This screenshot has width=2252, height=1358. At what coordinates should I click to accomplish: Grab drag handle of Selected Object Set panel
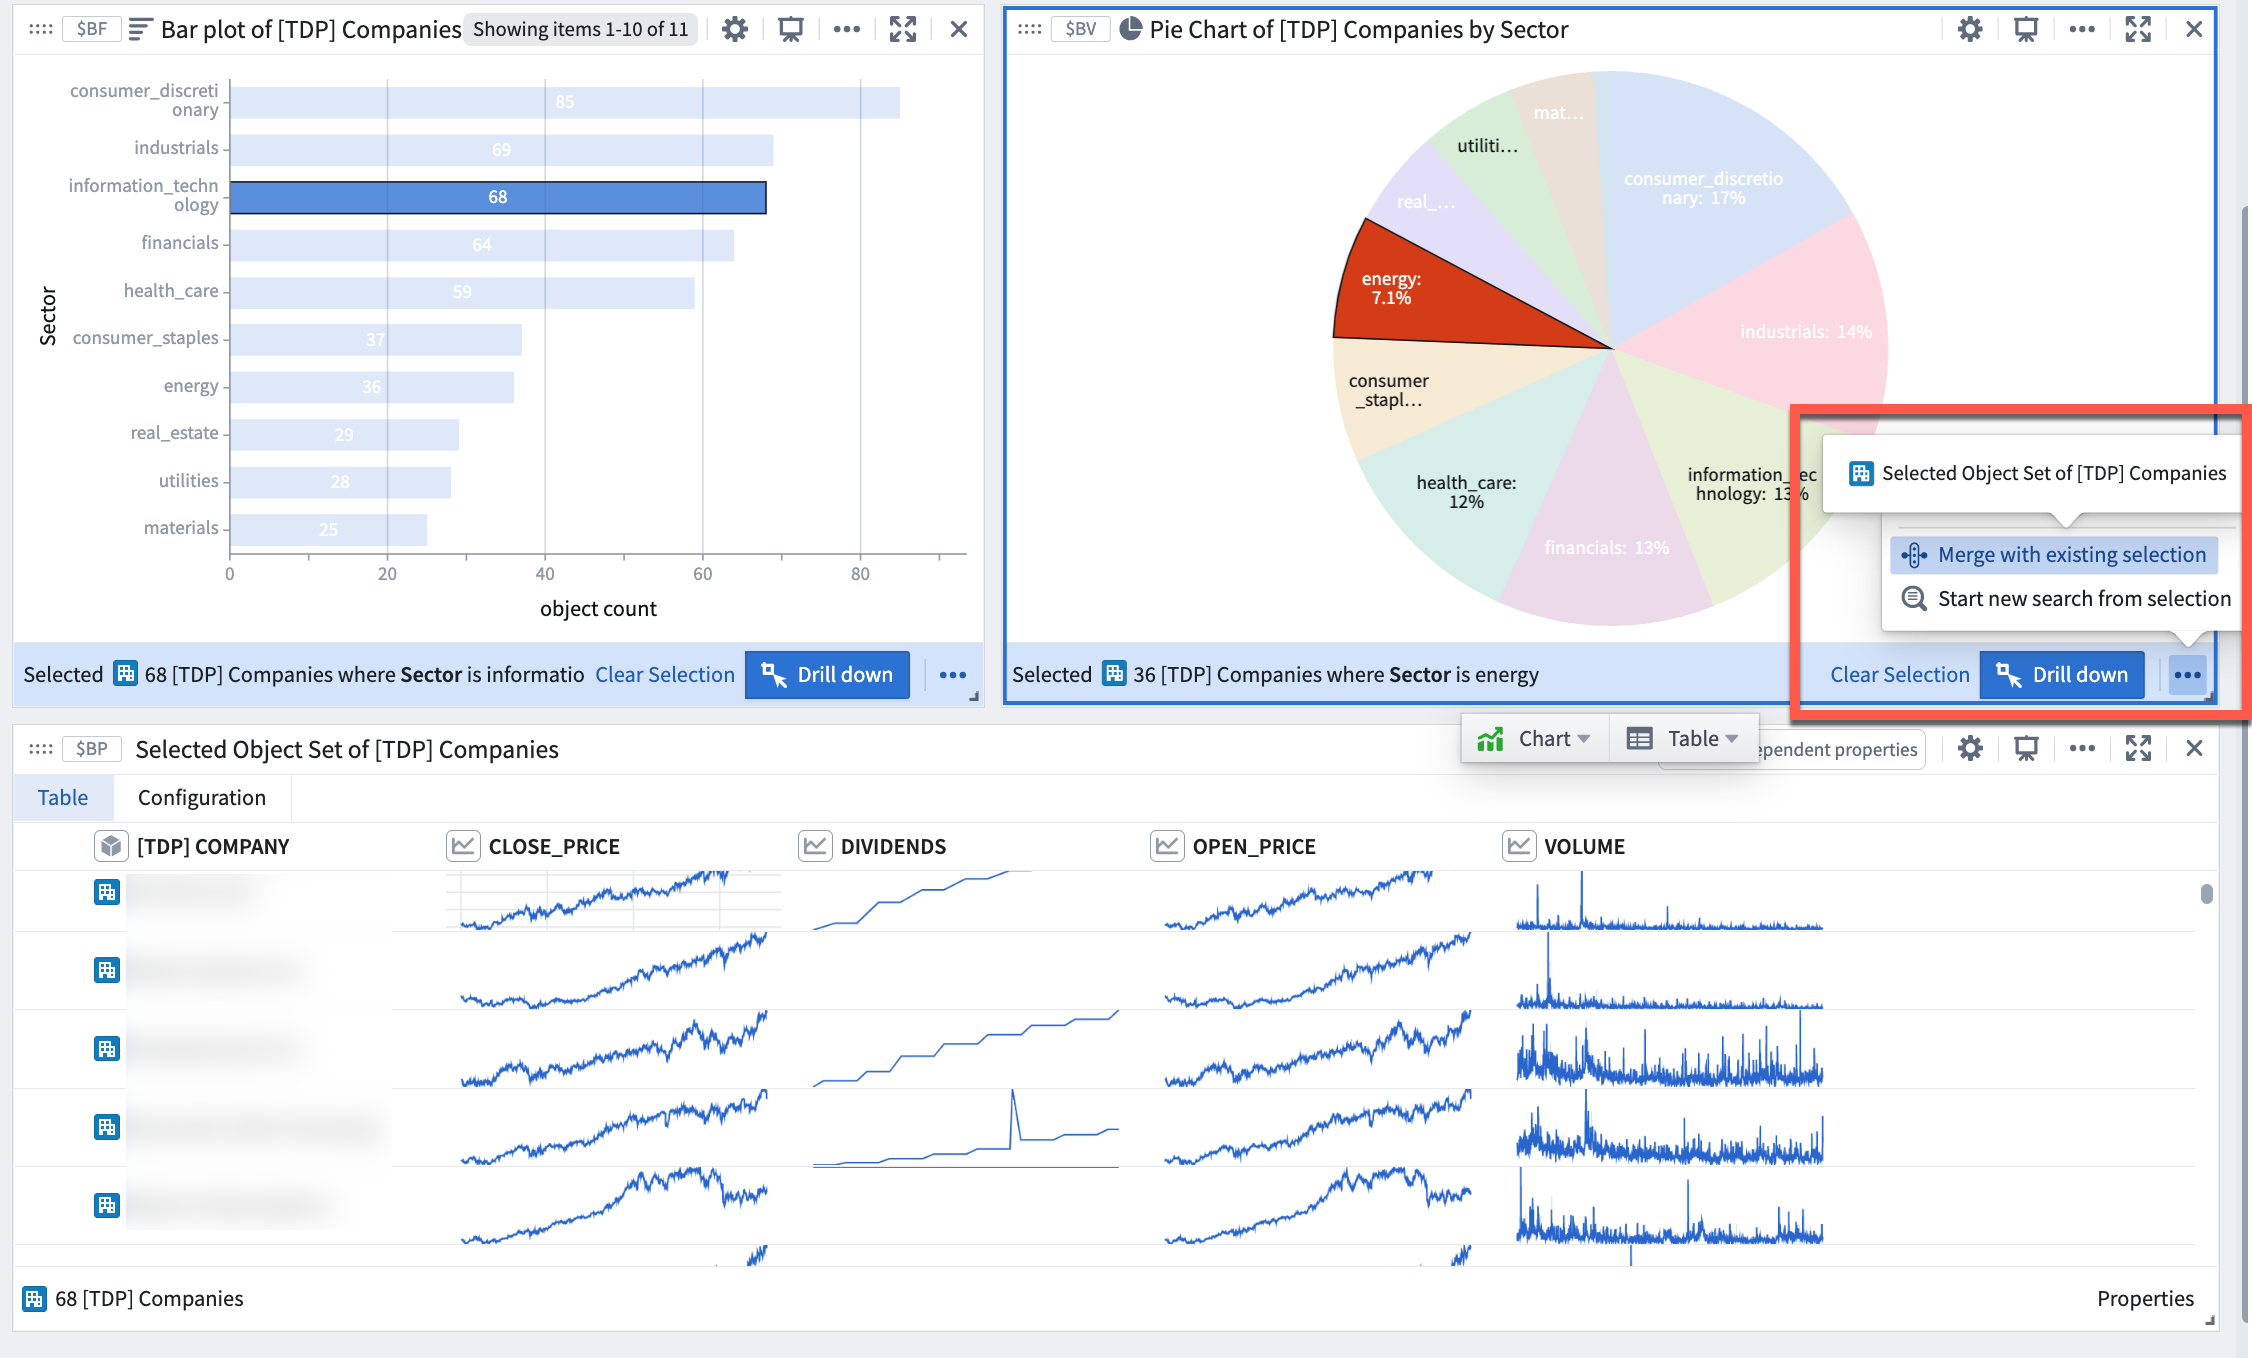[41, 749]
